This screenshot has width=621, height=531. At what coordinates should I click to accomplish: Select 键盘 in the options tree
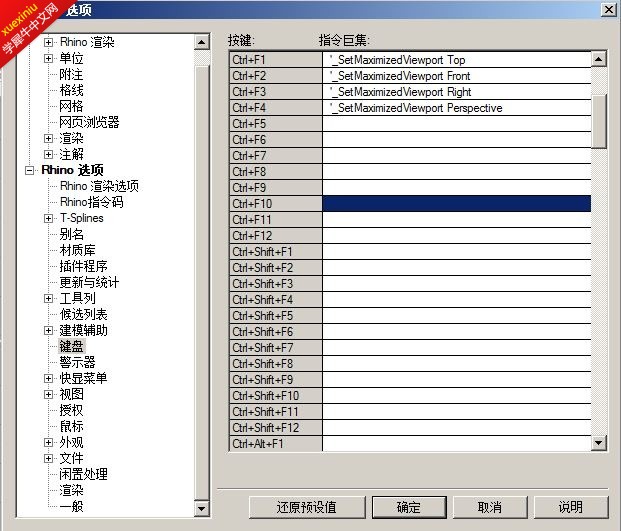[x=72, y=346]
